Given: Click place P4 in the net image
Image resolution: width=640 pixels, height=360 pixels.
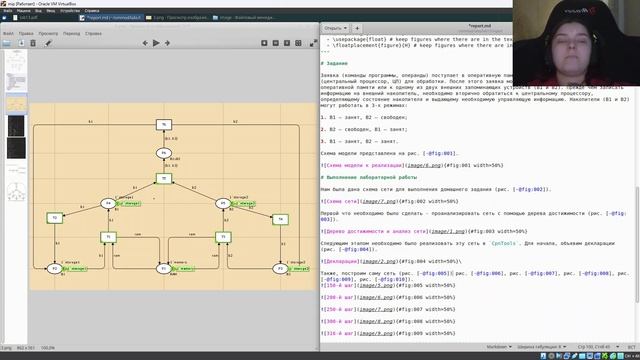Looking at the screenshot, I should click(108, 203).
